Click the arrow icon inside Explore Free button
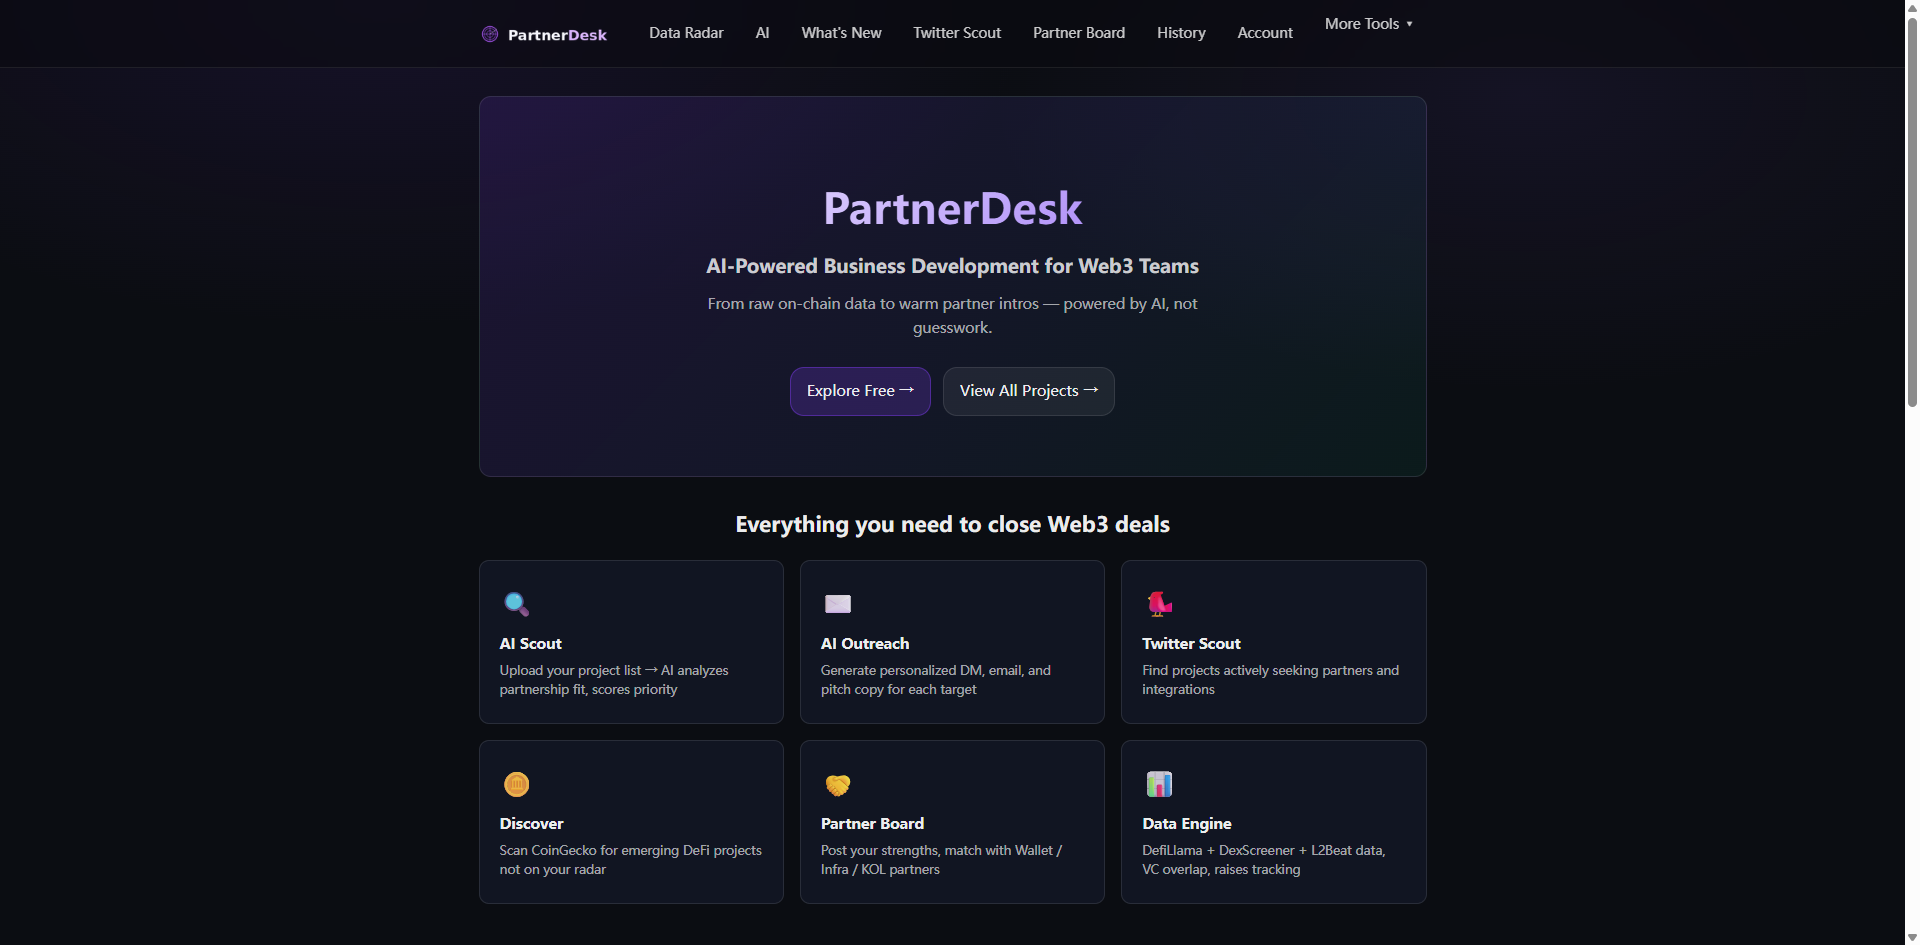This screenshot has height=945, width=1920. point(906,390)
